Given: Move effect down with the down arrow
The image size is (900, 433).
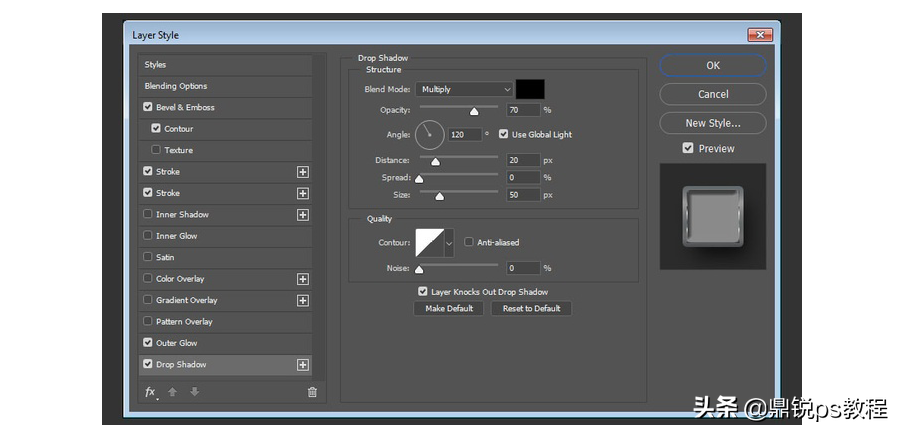Looking at the screenshot, I should [x=195, y=392].
